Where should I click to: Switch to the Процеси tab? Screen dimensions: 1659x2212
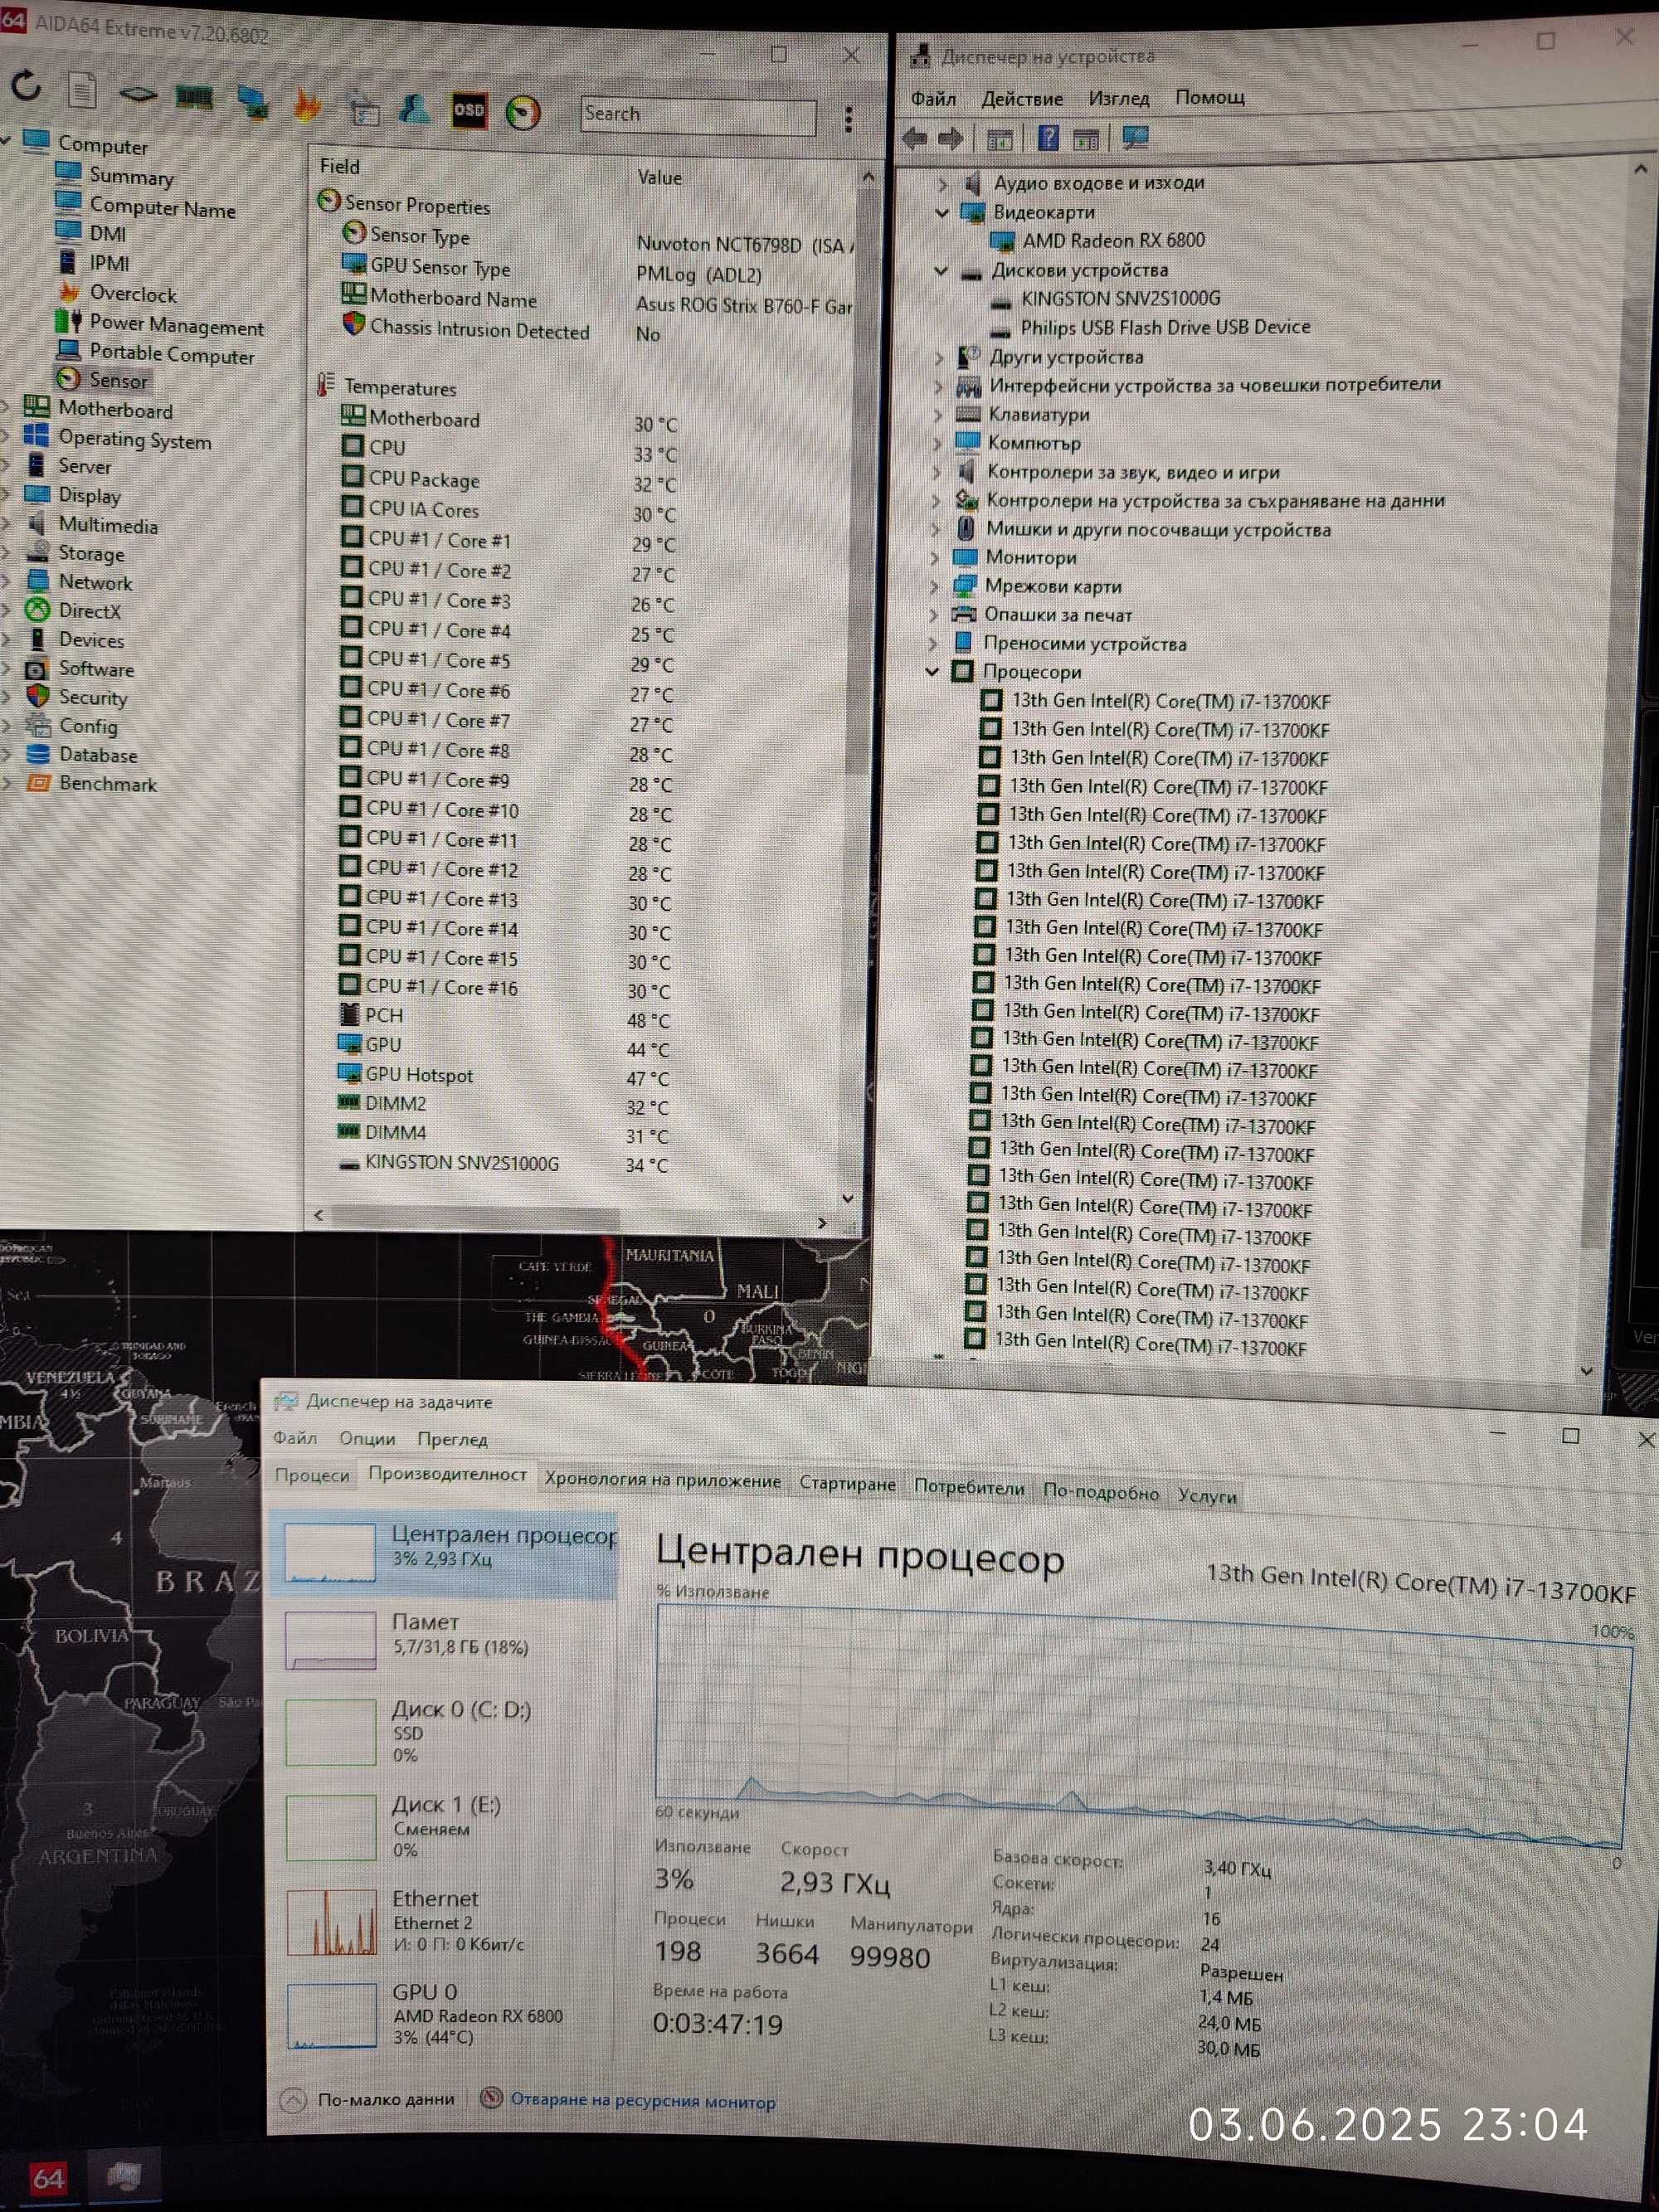[x=312, y=1475]
